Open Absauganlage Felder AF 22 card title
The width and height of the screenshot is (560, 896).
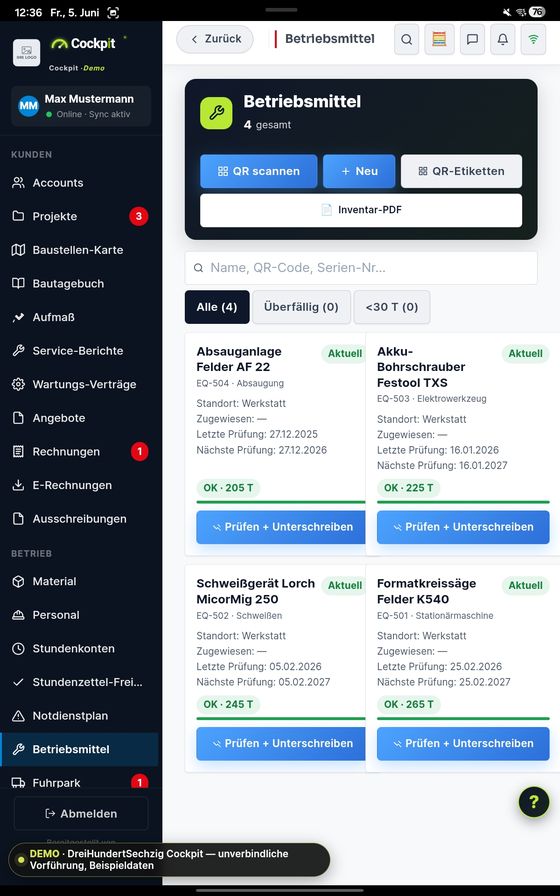pos(239,359)
